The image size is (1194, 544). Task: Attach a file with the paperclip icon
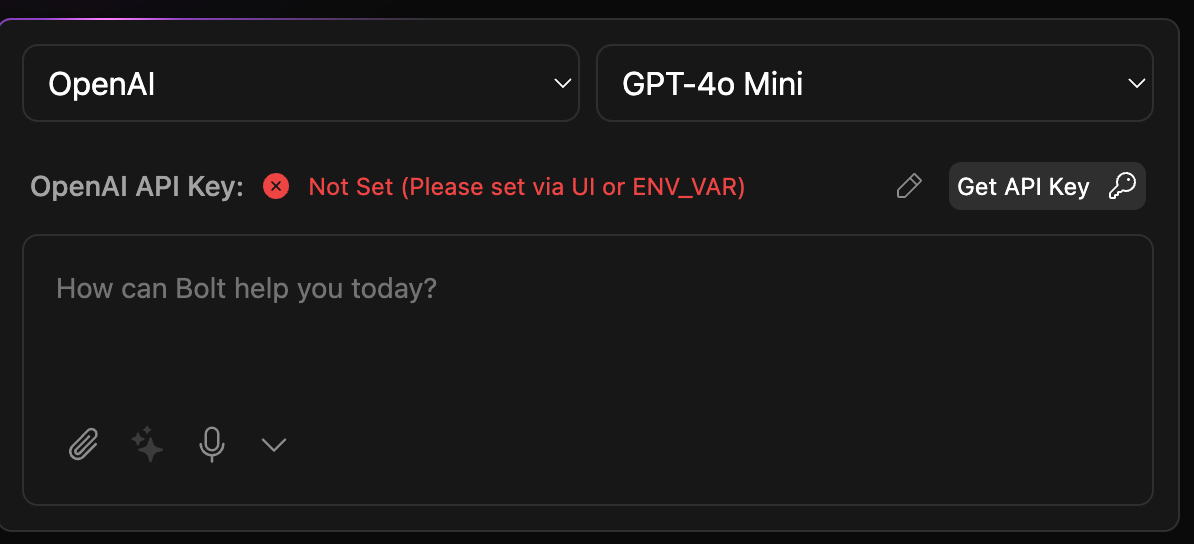pyautogui.click(x=83, y=444)
